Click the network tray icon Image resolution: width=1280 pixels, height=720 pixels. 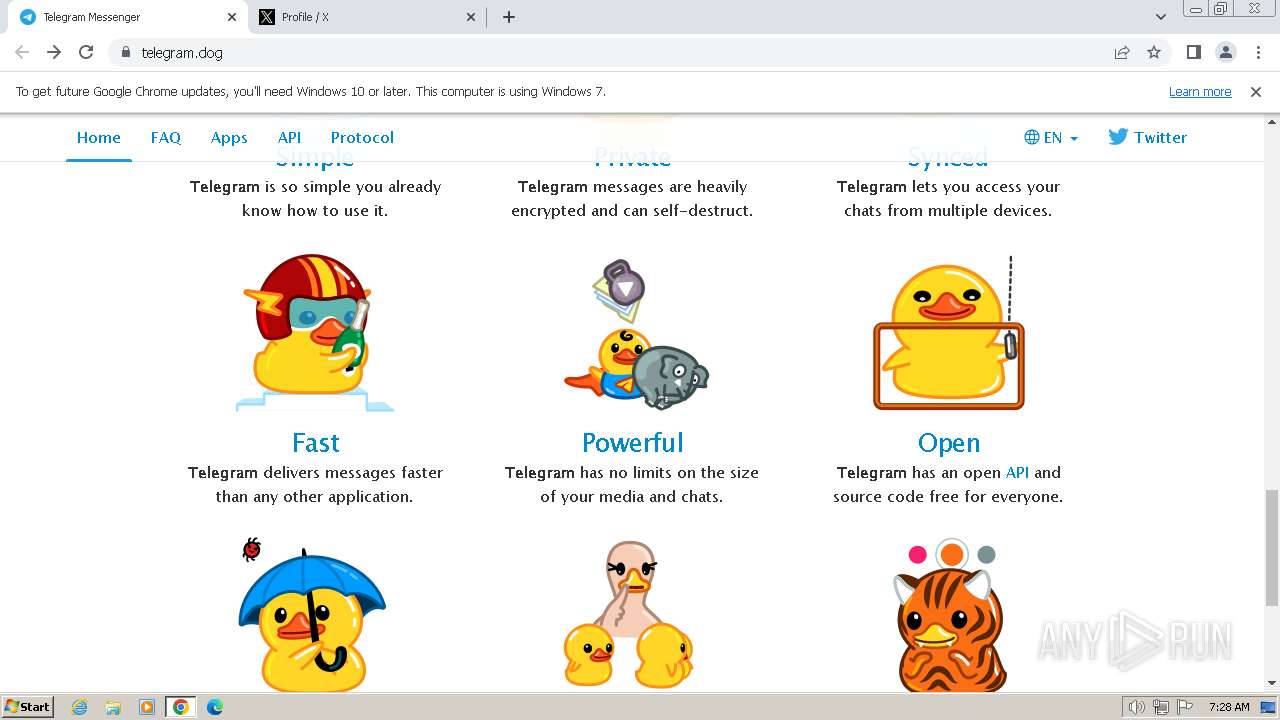(x=1160, y=707)
